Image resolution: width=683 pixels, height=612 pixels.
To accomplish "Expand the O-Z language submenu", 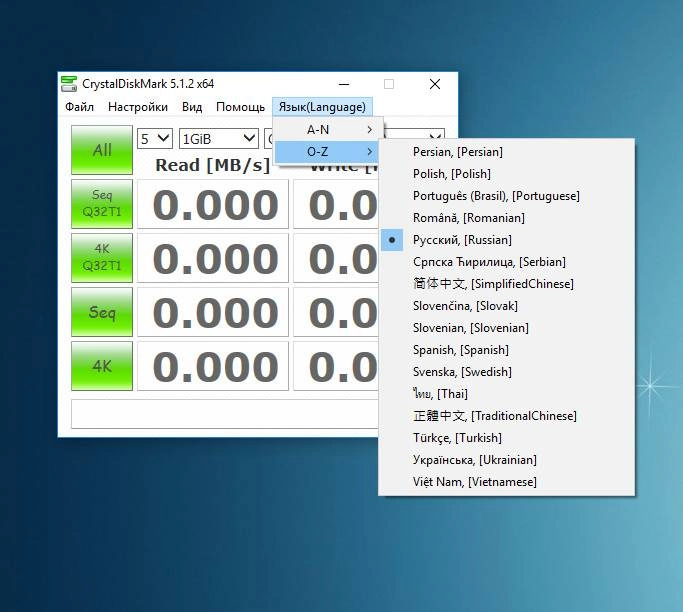I will click(x=328, y=152).
